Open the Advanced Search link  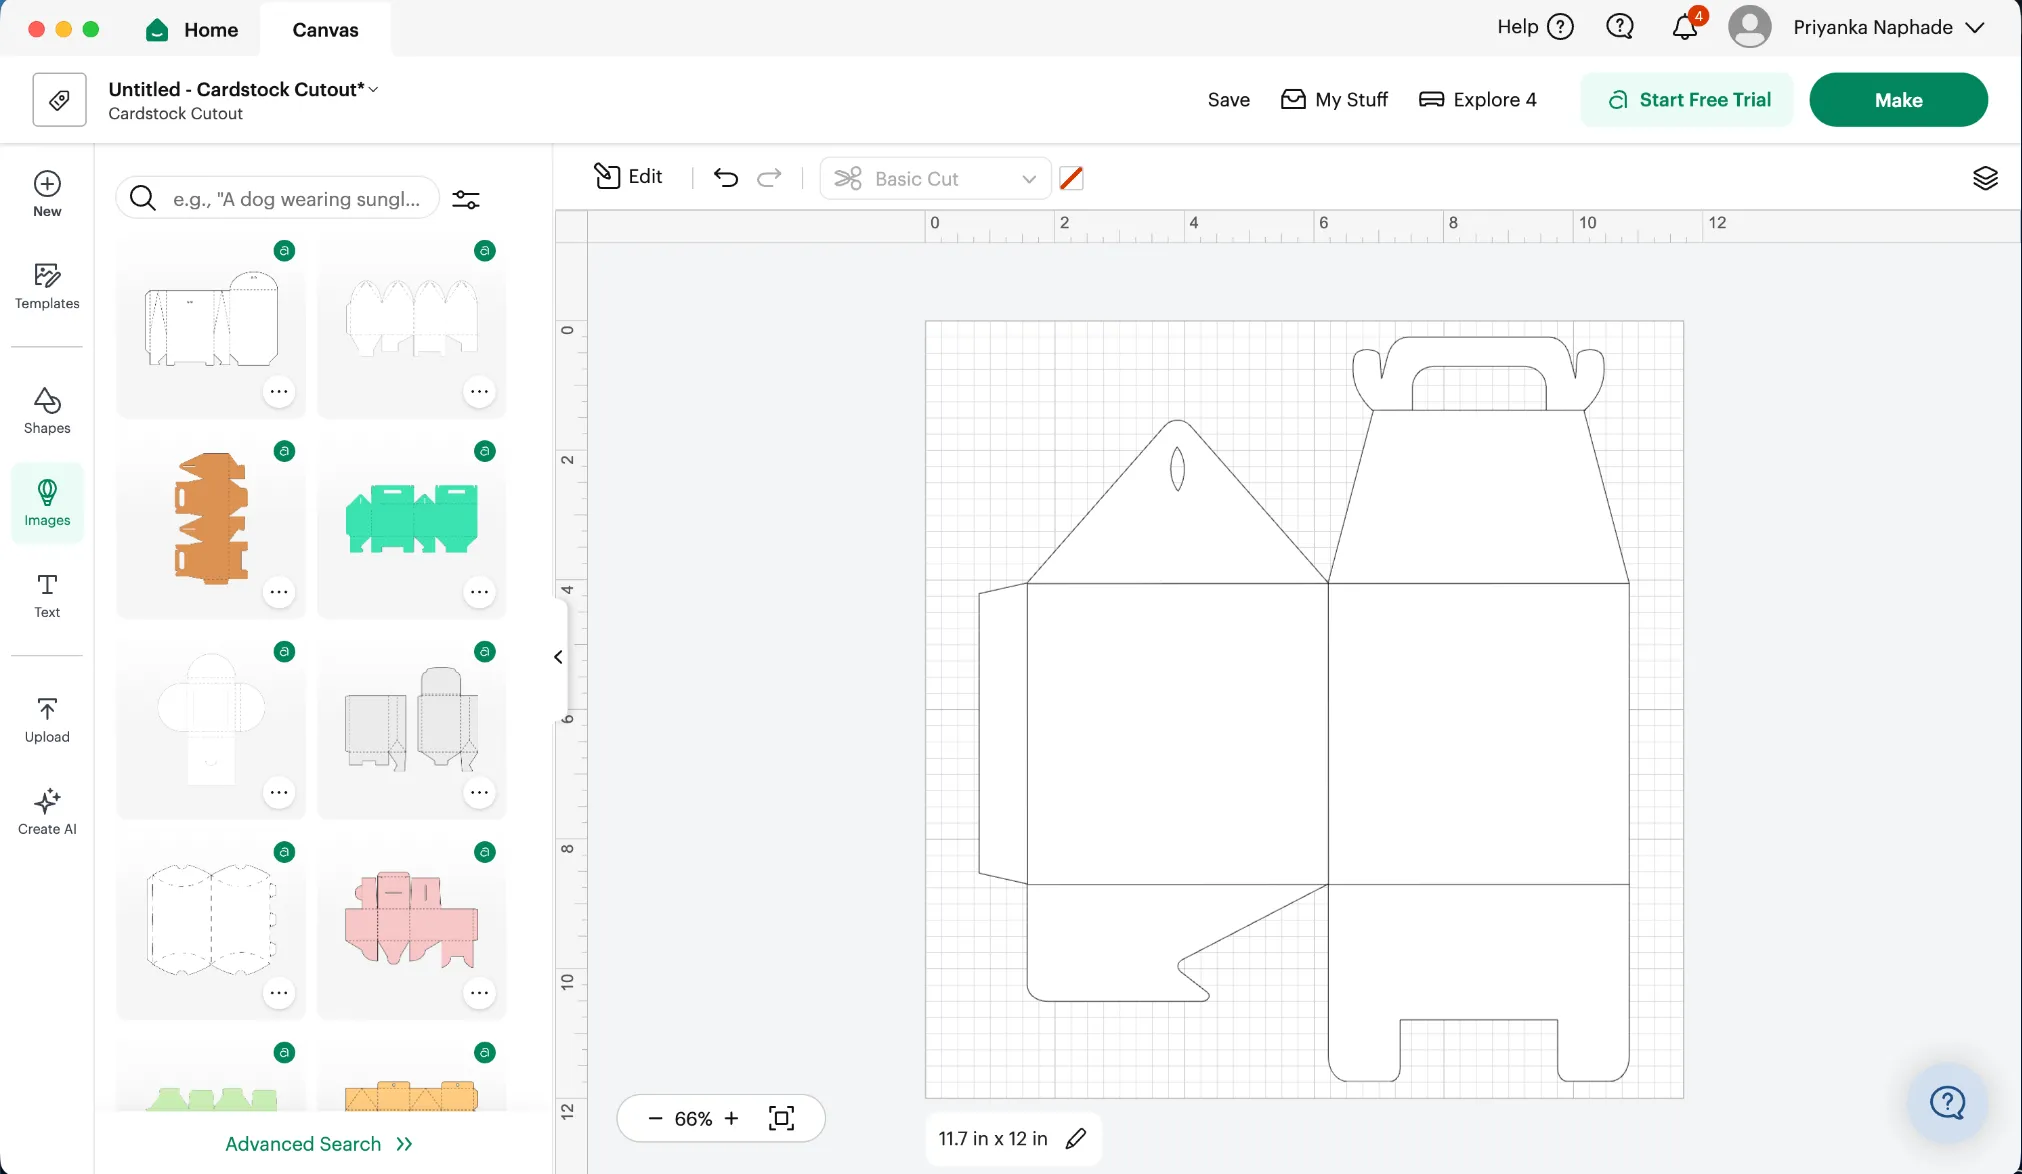coord(319,1143)
